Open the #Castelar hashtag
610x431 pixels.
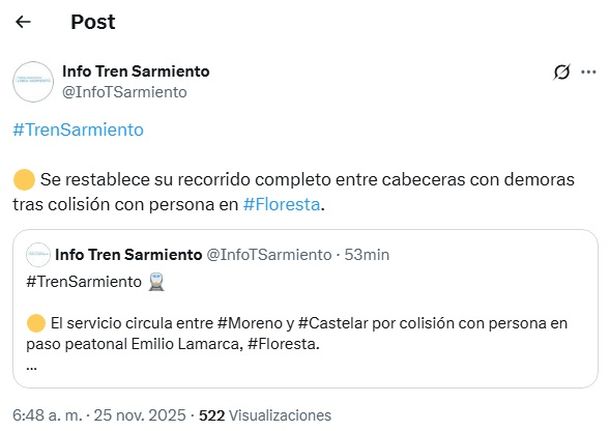point(333,323)
